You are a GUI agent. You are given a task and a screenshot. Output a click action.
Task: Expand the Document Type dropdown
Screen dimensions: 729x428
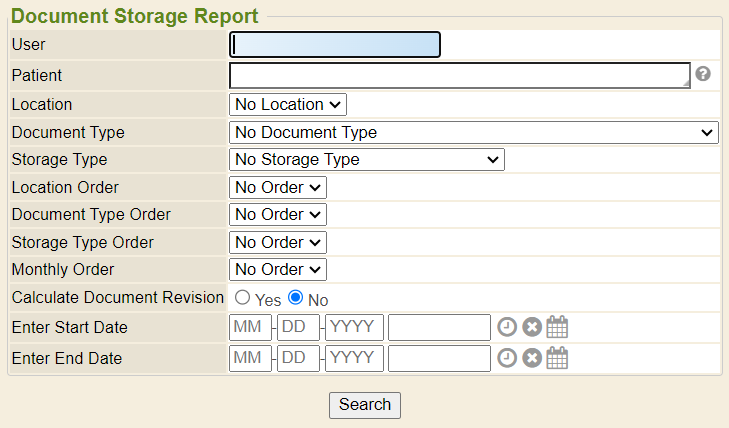[473, 132]
